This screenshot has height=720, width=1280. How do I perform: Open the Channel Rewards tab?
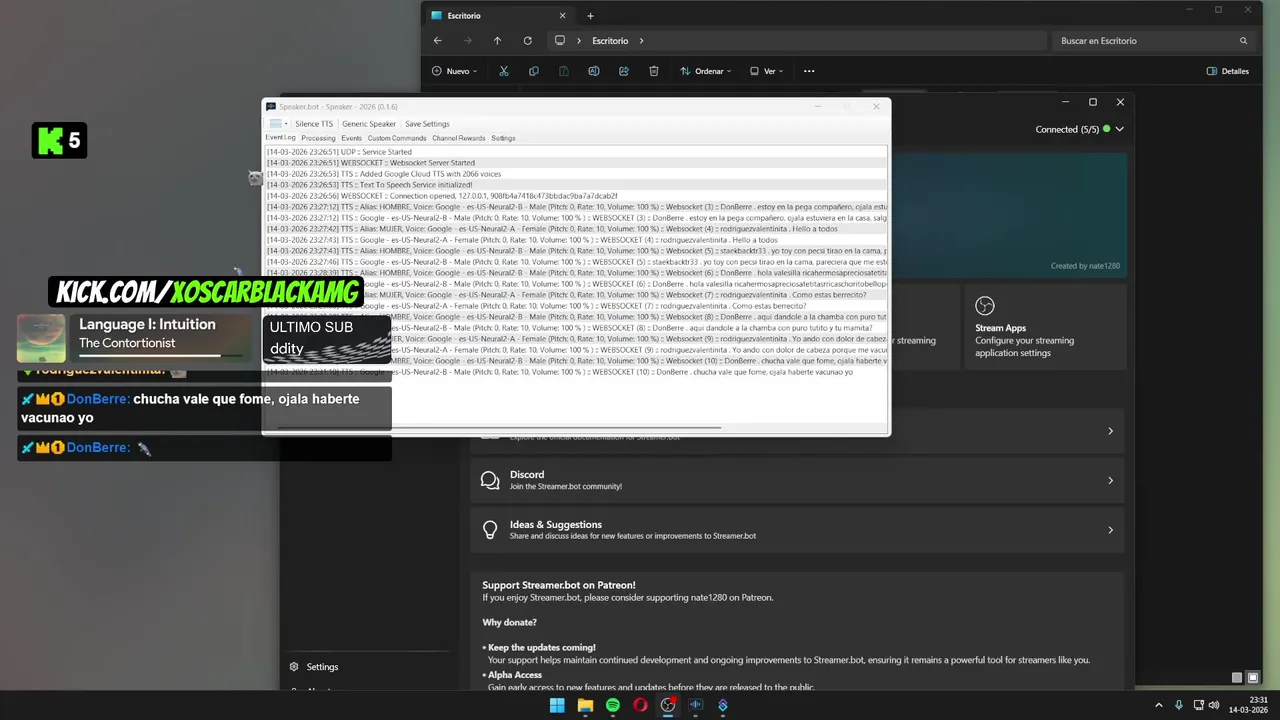[459, 138]
